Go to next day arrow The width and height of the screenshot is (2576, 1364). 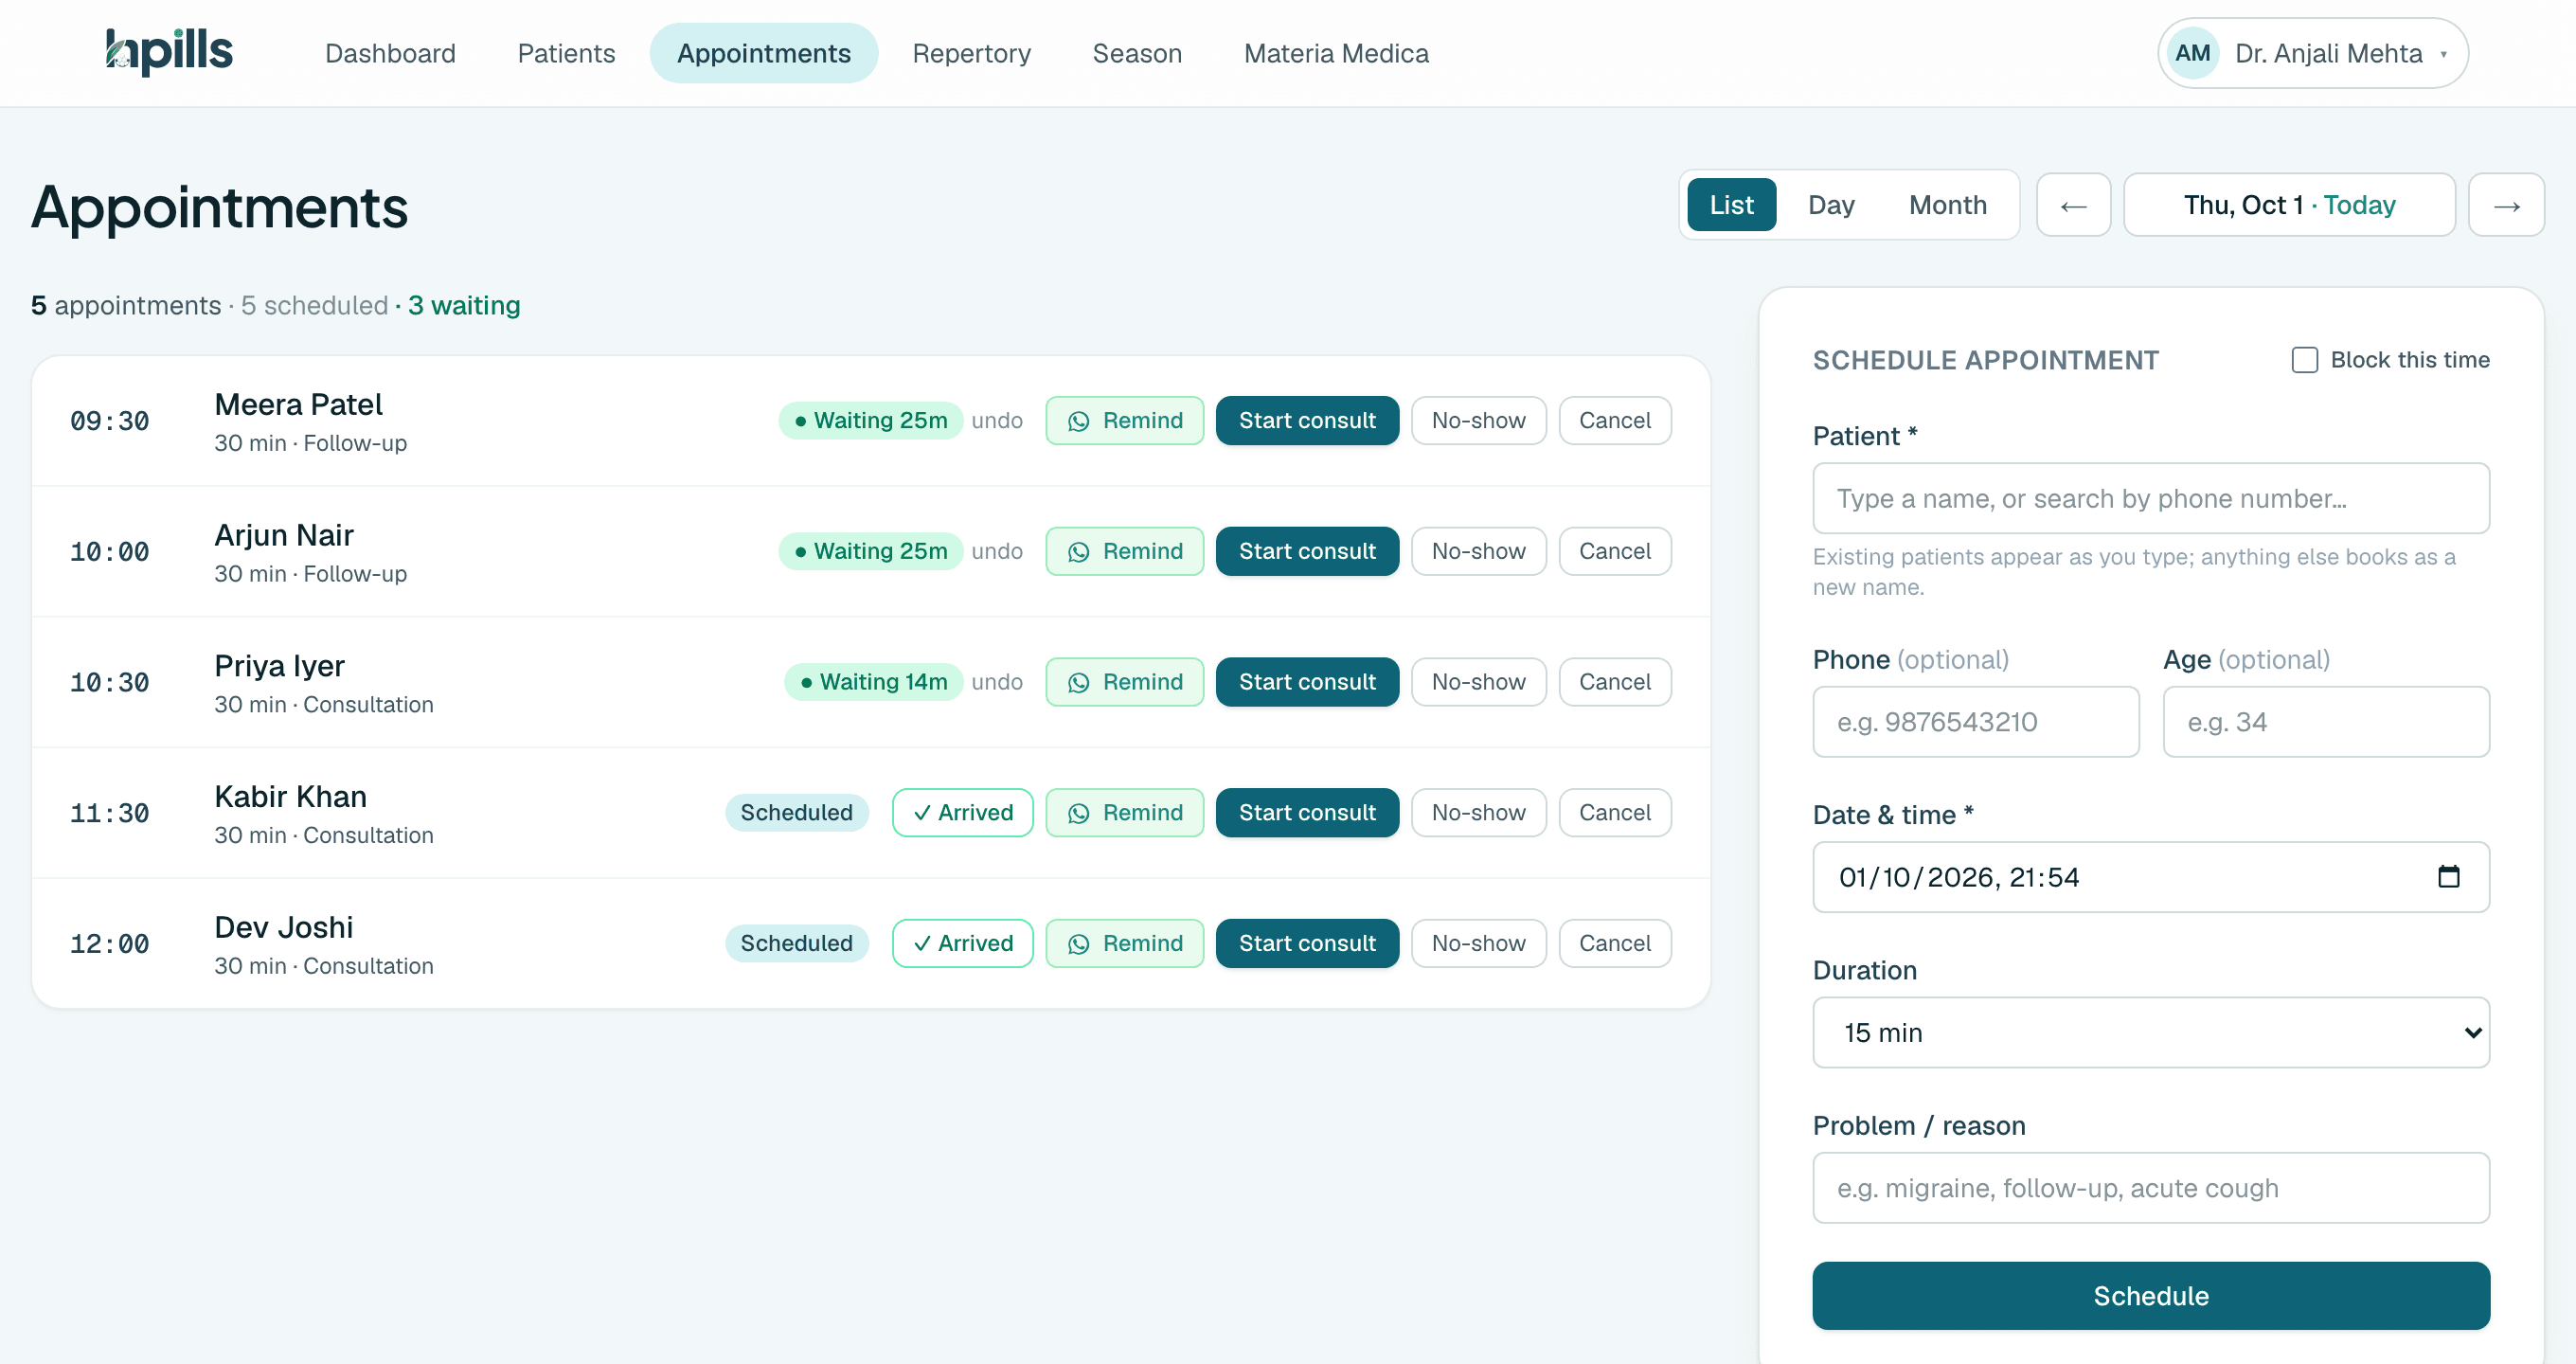(2506, 205)
